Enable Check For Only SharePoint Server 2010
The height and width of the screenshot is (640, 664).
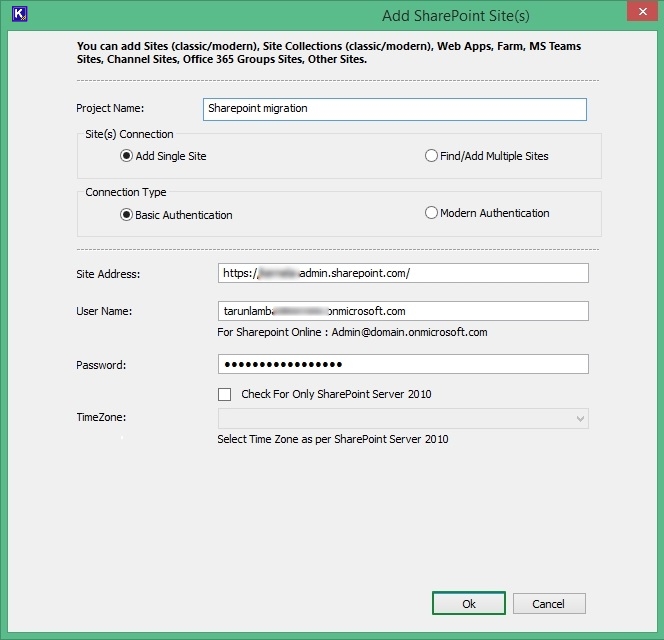click(224, 394)
